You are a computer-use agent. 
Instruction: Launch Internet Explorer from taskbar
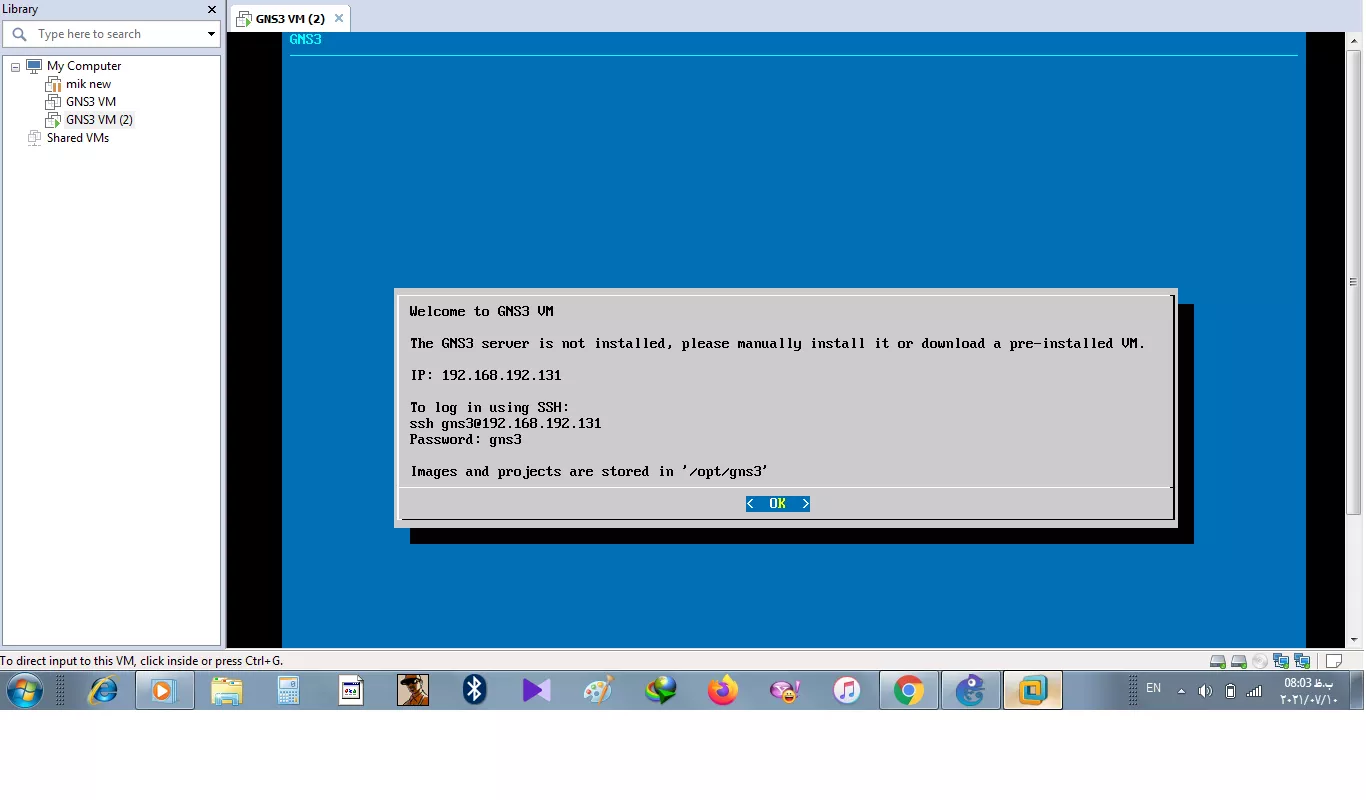(x=103, y=690)
